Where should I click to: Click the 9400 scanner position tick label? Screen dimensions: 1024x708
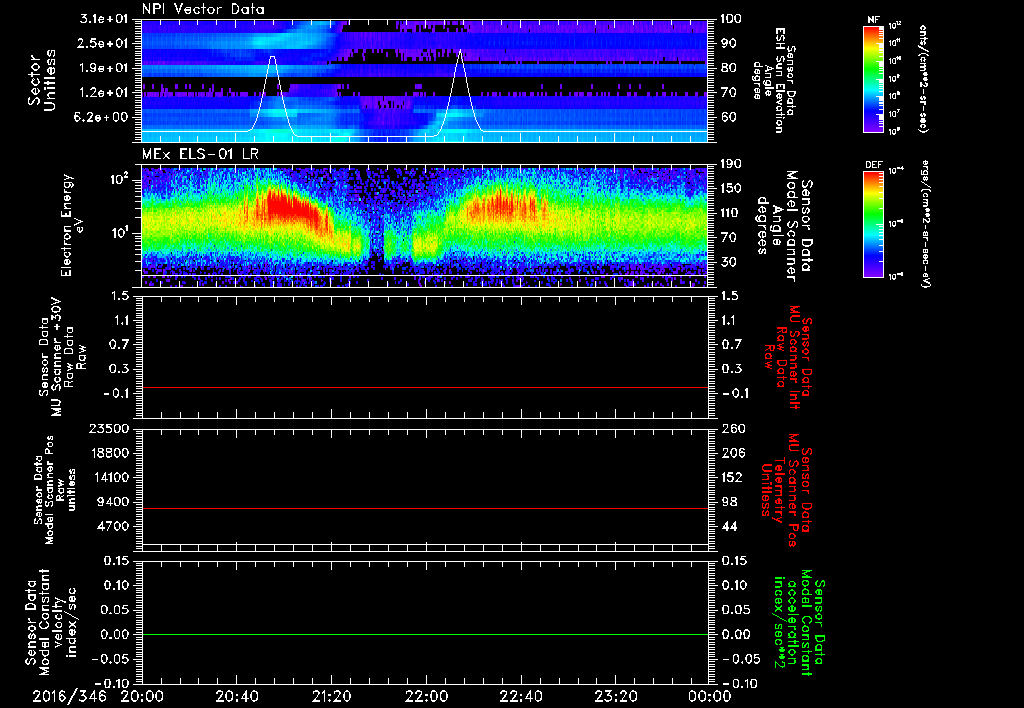[116, 502]
